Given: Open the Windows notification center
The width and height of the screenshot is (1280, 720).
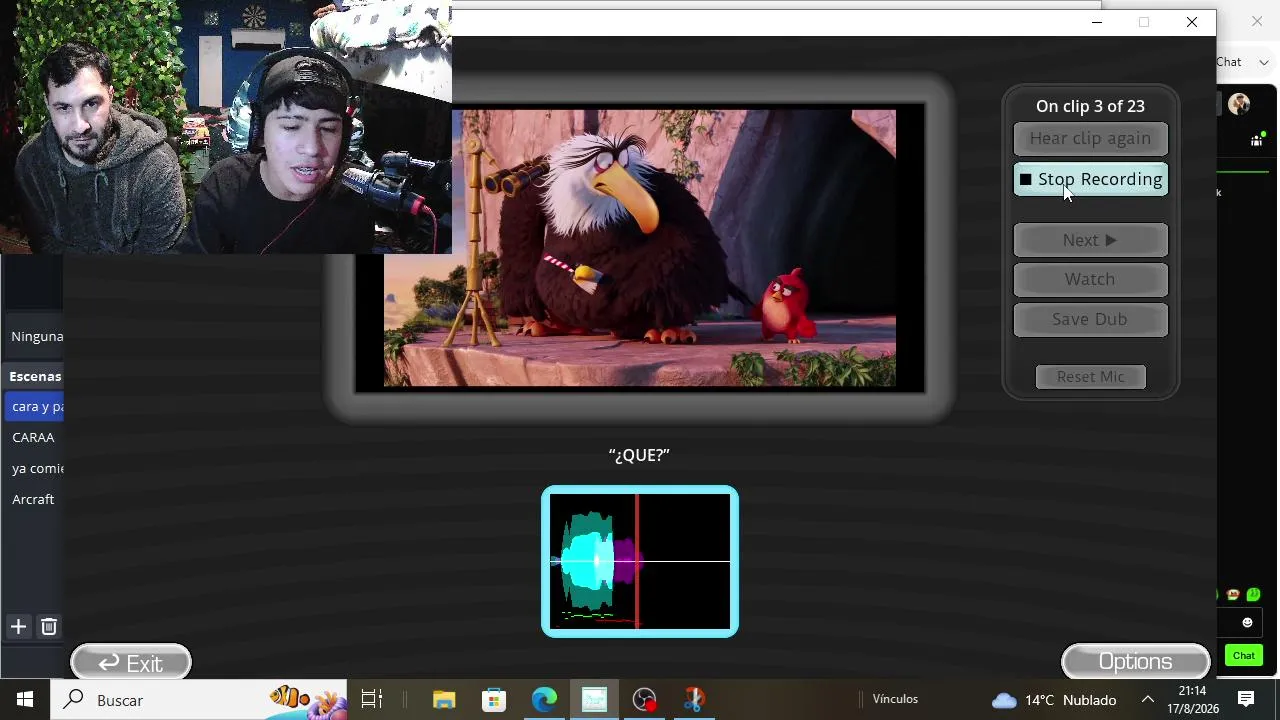Looking at the screenshot, I should click(1246, 700).
